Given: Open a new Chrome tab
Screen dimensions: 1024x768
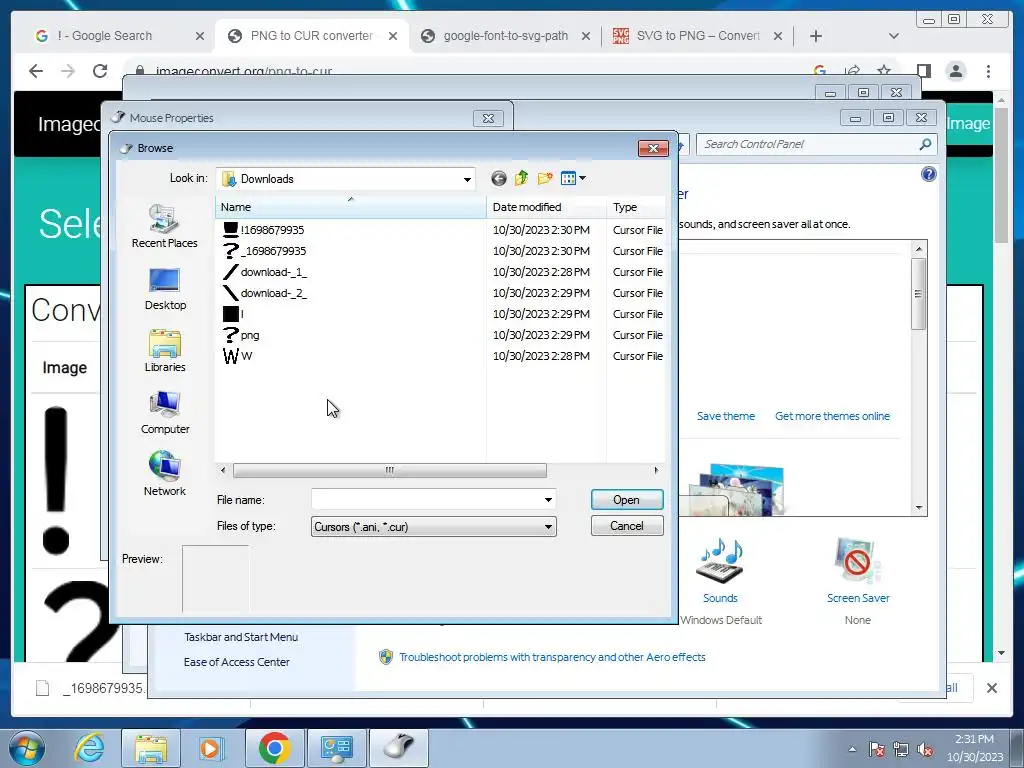Looking at the screenshot, I should pos(816,36).
